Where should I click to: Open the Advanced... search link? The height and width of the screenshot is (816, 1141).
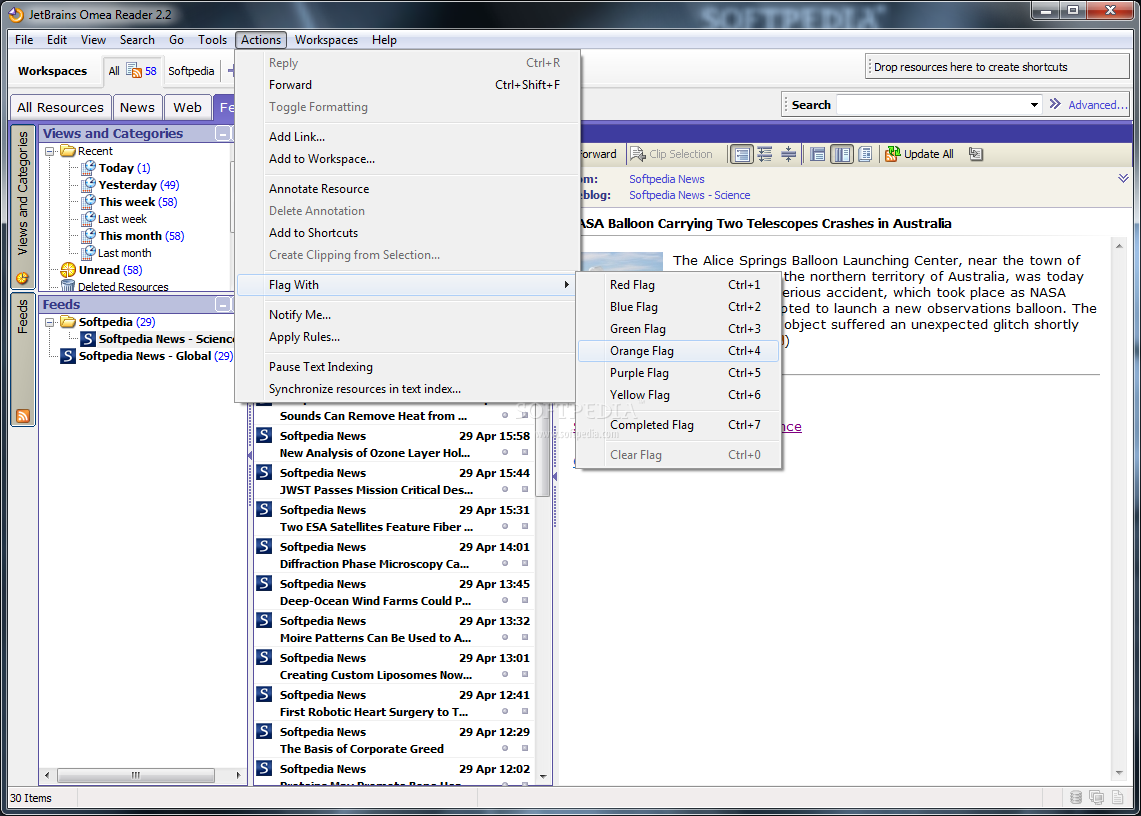1098,105
